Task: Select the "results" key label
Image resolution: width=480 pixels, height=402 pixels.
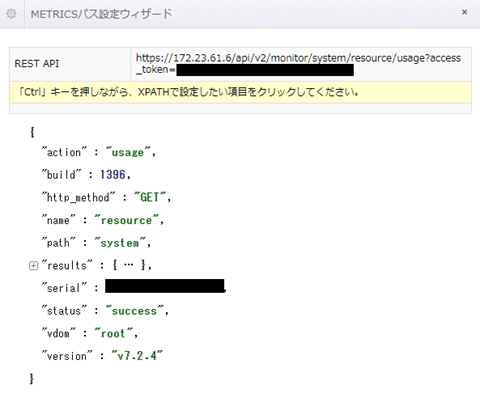Action: 67,266
